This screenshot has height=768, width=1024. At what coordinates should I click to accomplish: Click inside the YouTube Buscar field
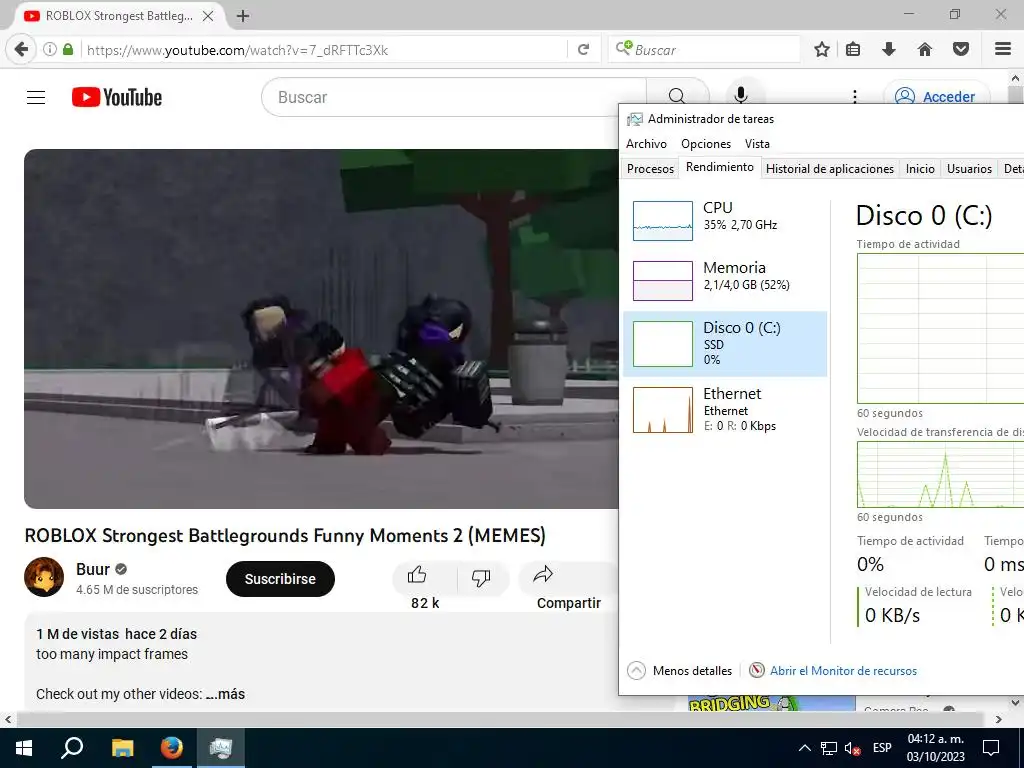[x=454, y=97]
